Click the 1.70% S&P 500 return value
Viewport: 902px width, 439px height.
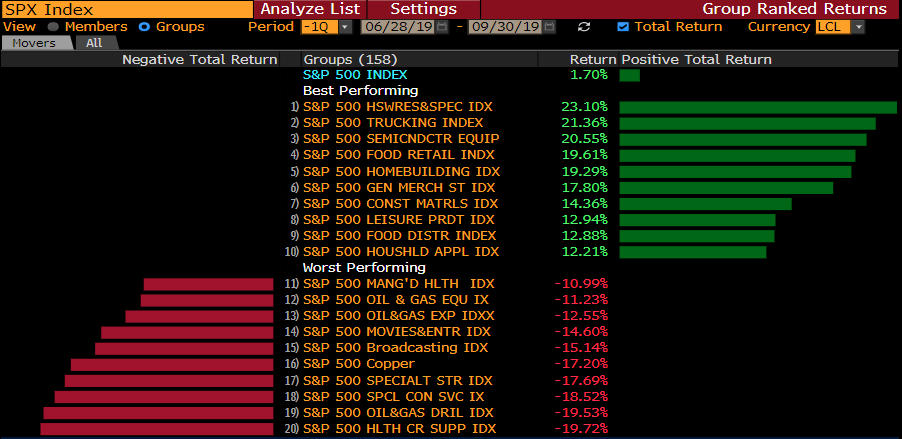588,75
